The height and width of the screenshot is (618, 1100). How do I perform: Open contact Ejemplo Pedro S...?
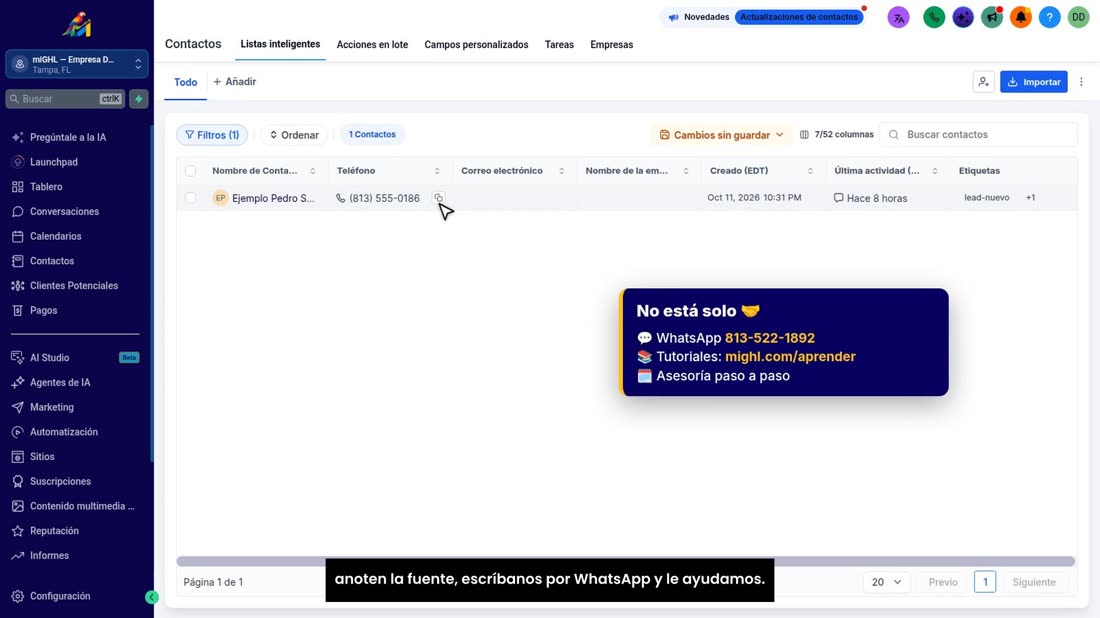[273, 199]
